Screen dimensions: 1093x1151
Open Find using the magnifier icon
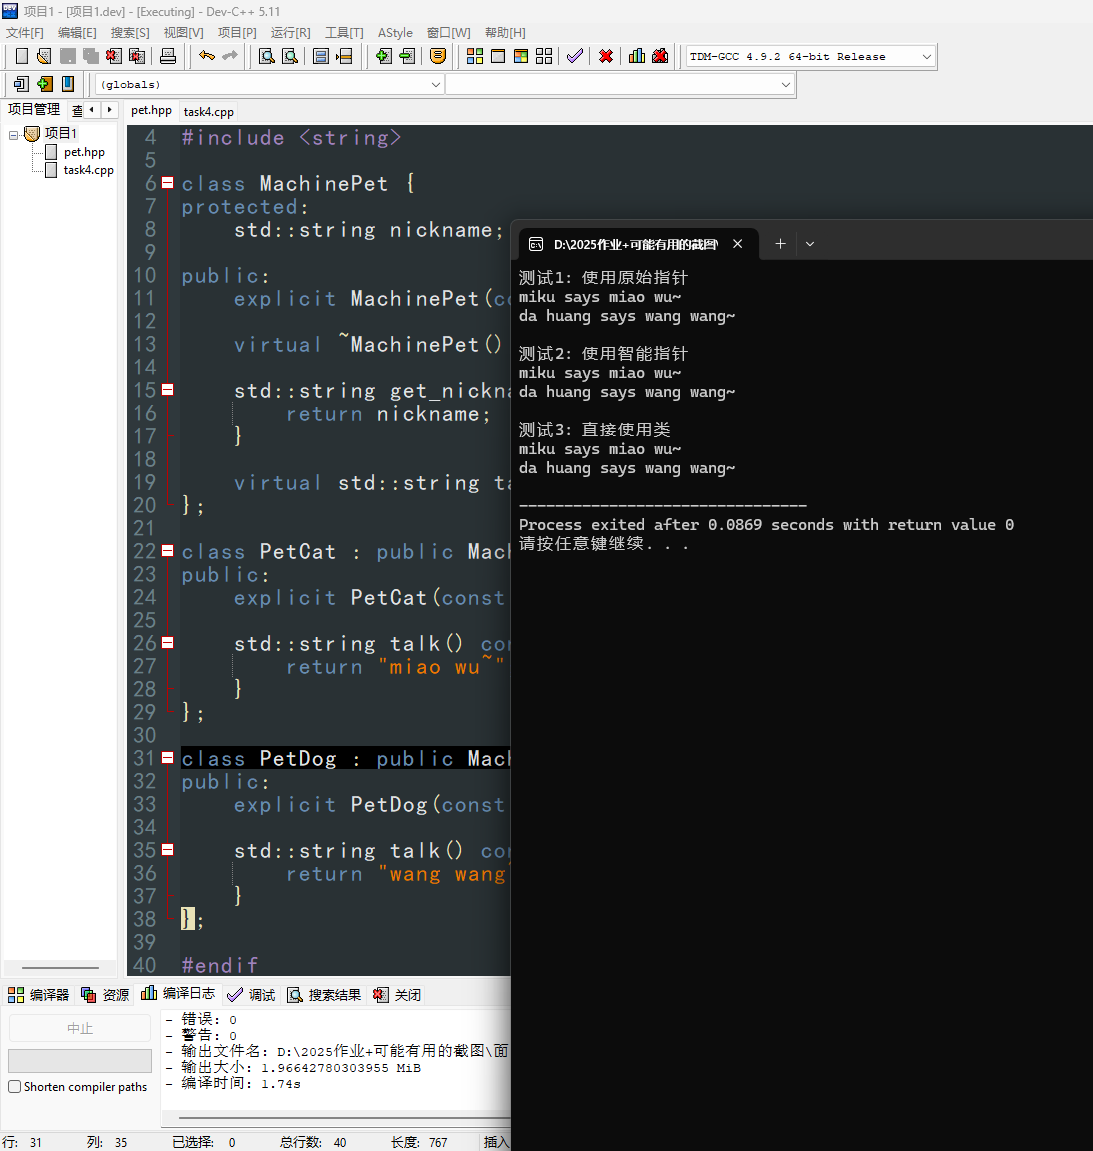tap(266, 56)
